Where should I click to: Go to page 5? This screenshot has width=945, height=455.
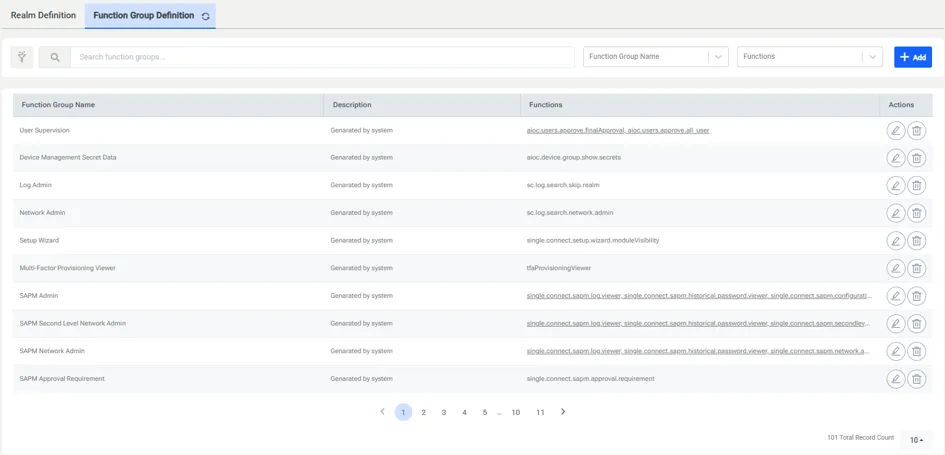(x=485, y=412)
